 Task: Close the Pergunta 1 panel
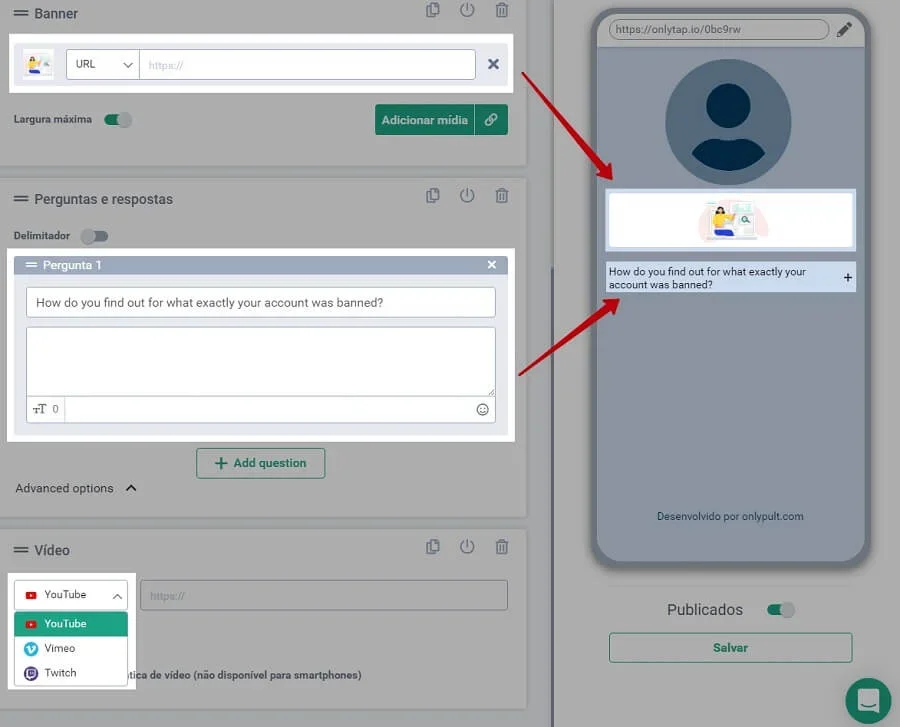(x=491, y=265)
